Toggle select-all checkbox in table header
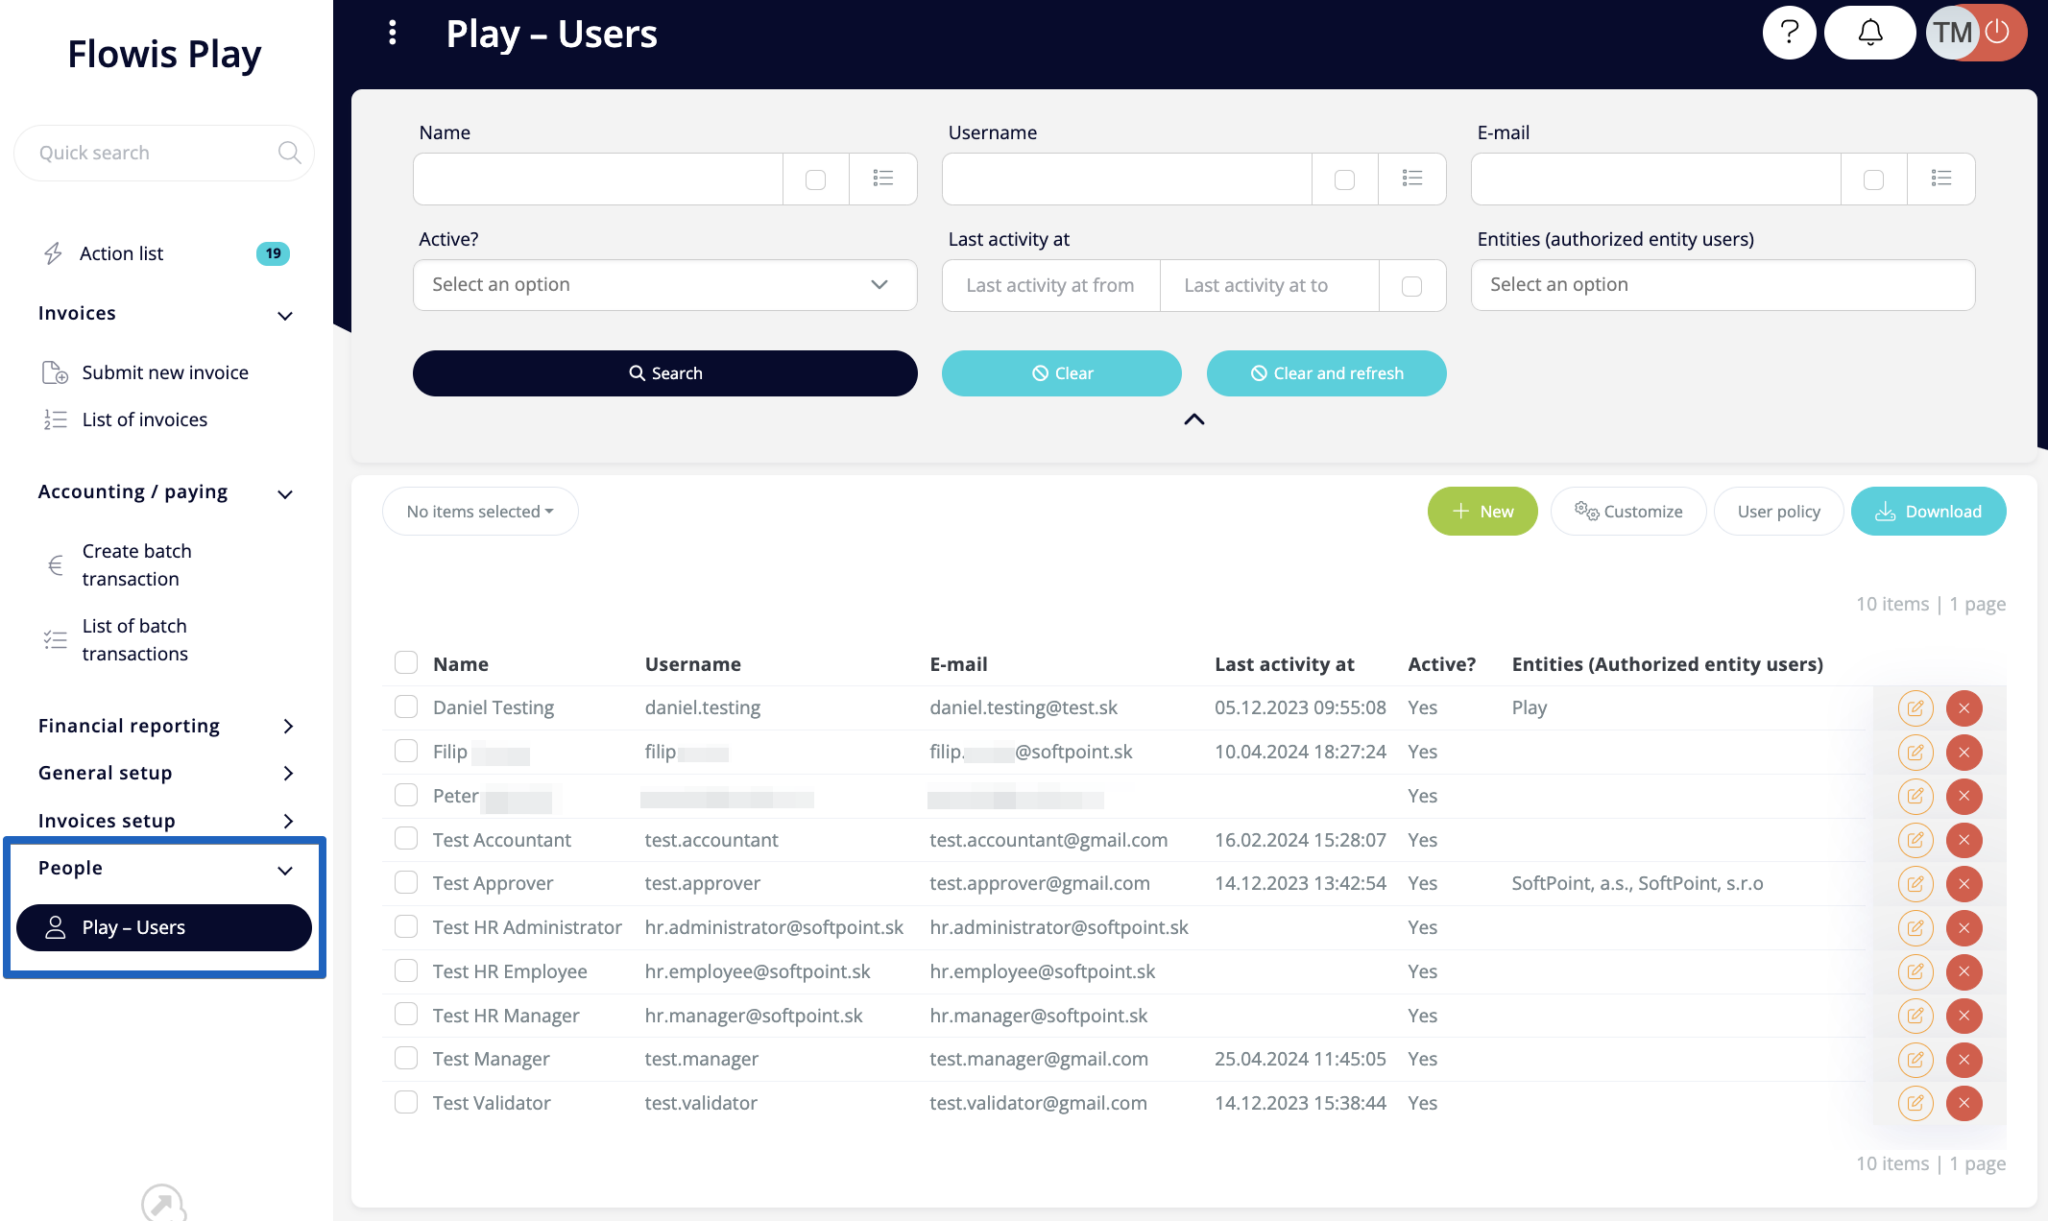 (x=406, y=663)
